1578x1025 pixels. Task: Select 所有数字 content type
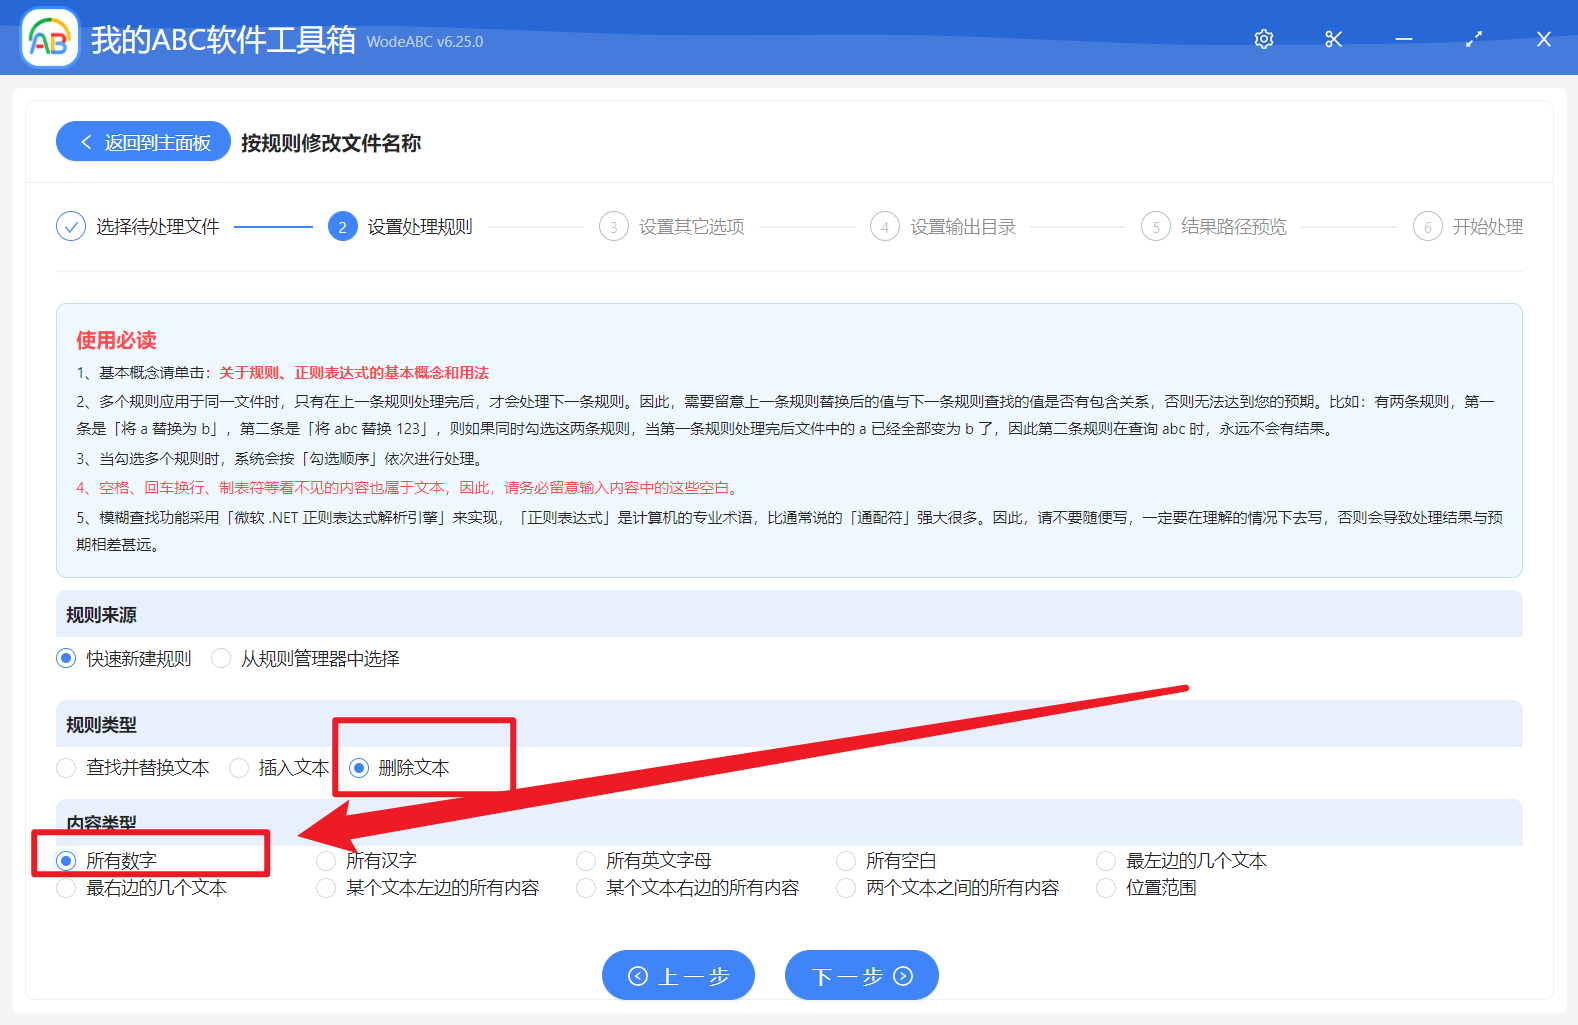click(108, 860)
